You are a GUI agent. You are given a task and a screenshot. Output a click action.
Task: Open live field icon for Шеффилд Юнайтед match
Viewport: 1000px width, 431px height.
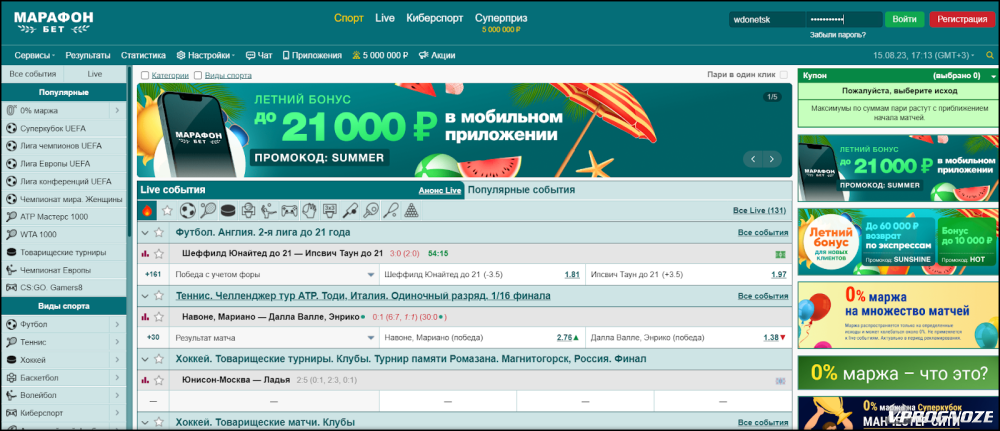pyautogui.click(x=780, y=254)
